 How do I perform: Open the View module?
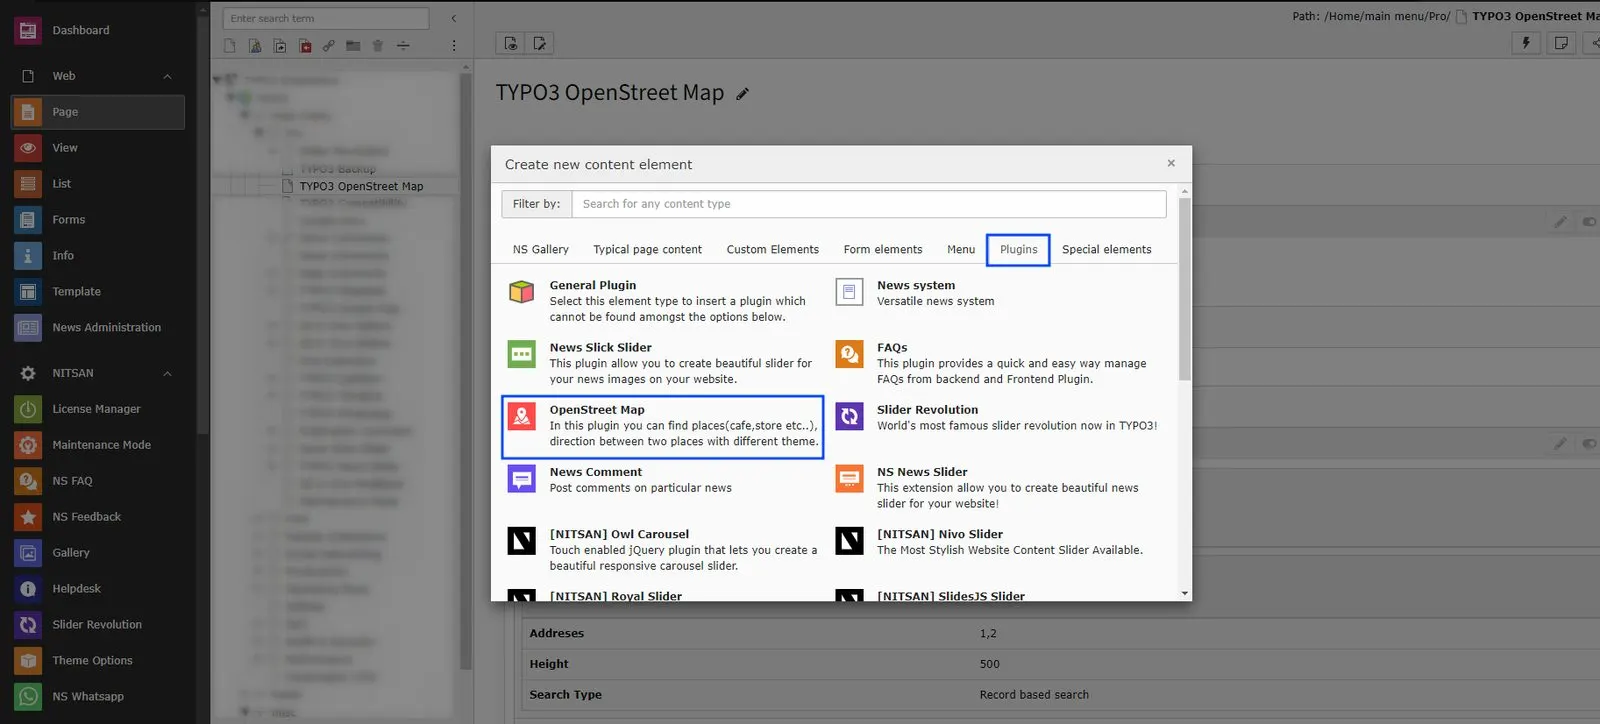coord(97,148)
